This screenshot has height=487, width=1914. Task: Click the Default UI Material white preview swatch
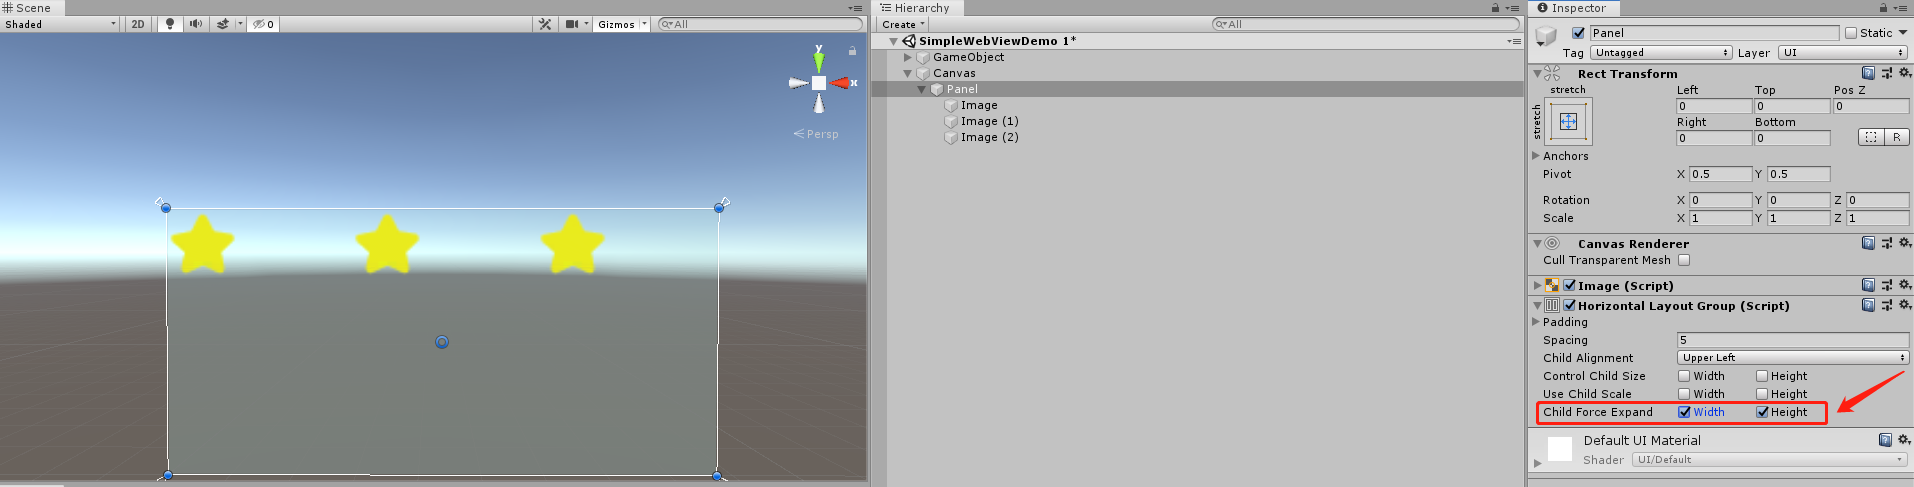[1560, 449]
